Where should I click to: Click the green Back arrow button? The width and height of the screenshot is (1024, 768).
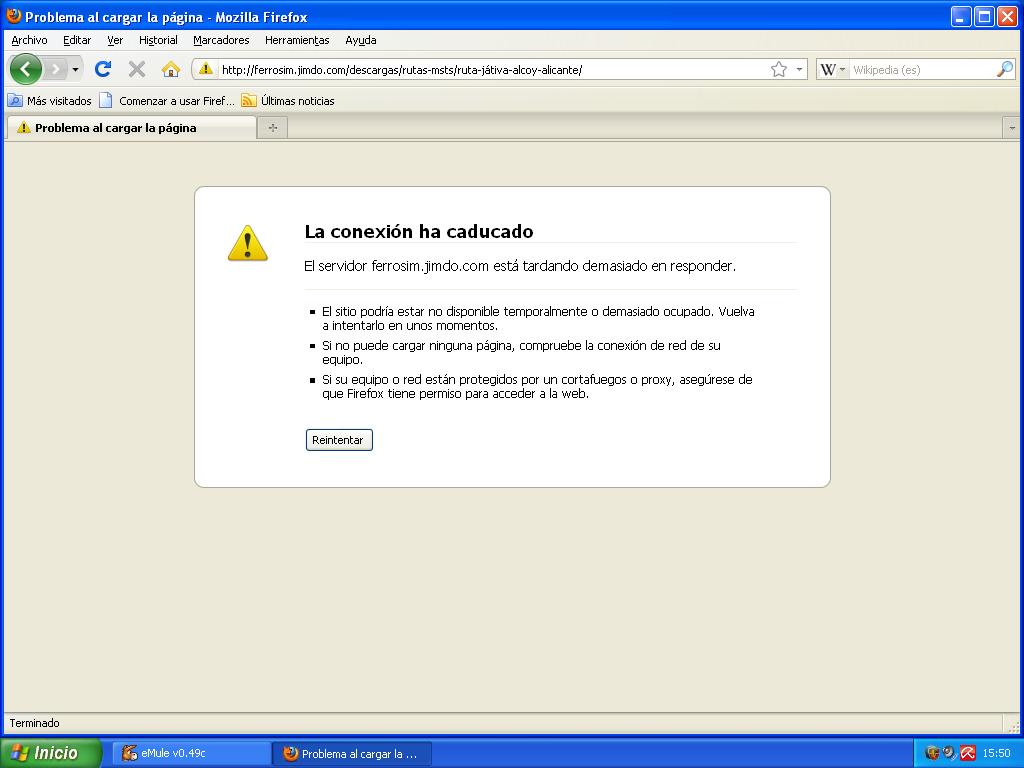click(26, 69)
